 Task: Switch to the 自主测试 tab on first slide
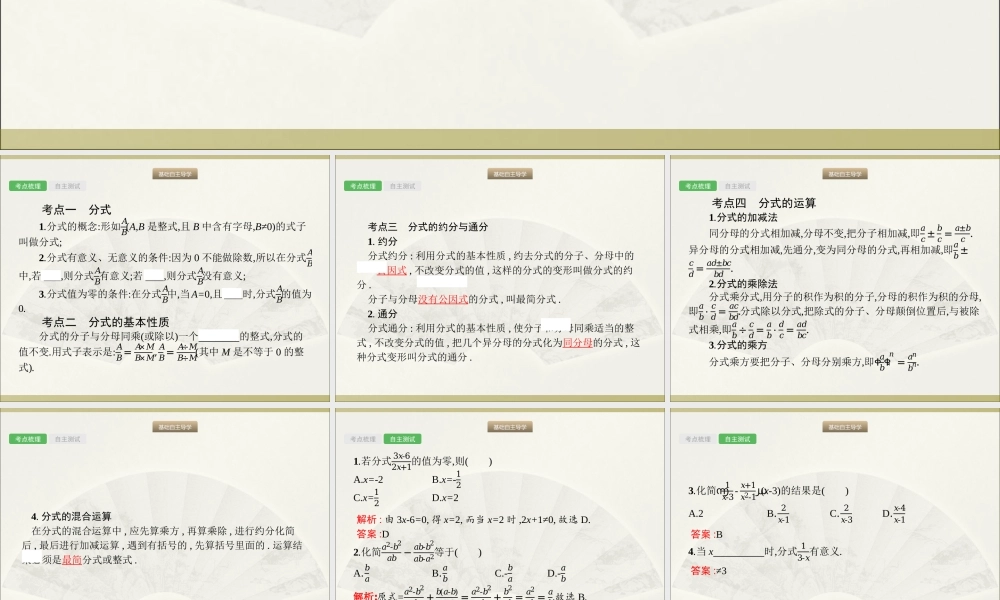(x=70, y=185)
